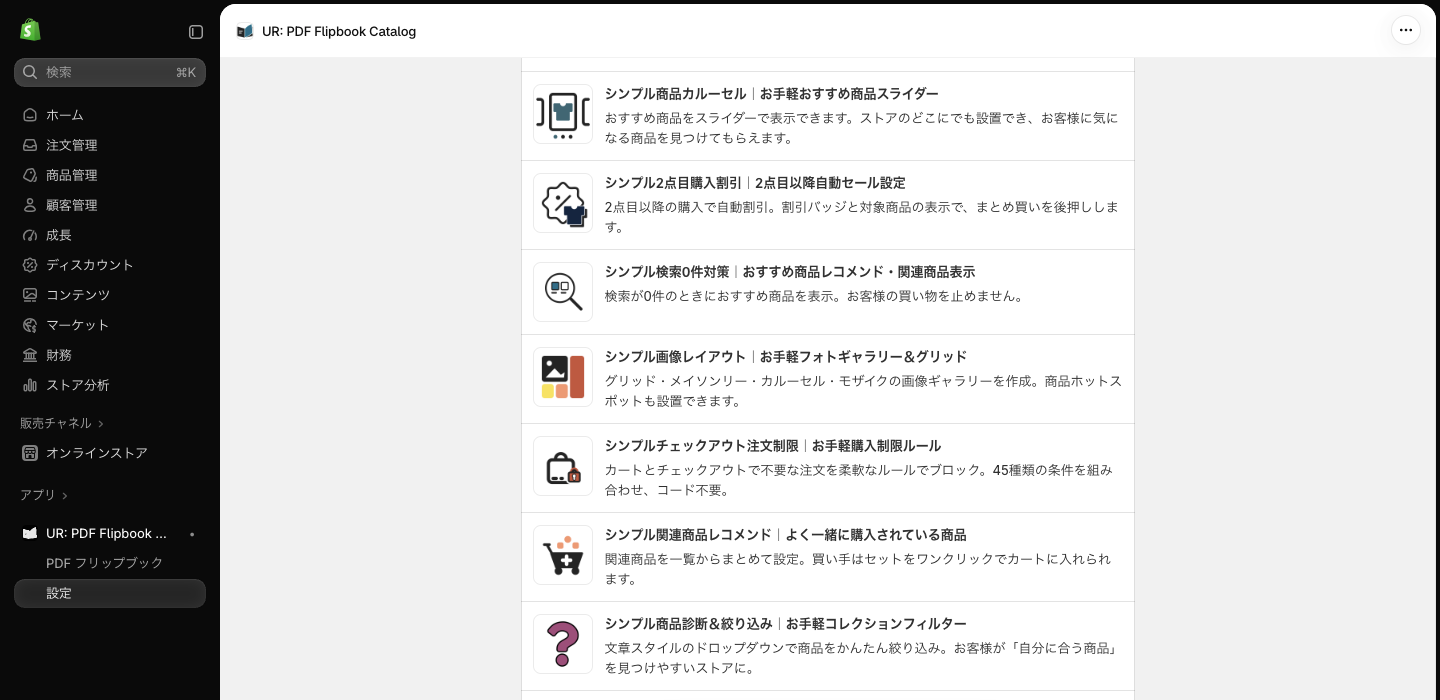The height and width of the screenshot is (700, 1440).
Task: Click the UR: PDF Flipbook Catalog header title
Action: pyautogui.click(x=339, y=31)
